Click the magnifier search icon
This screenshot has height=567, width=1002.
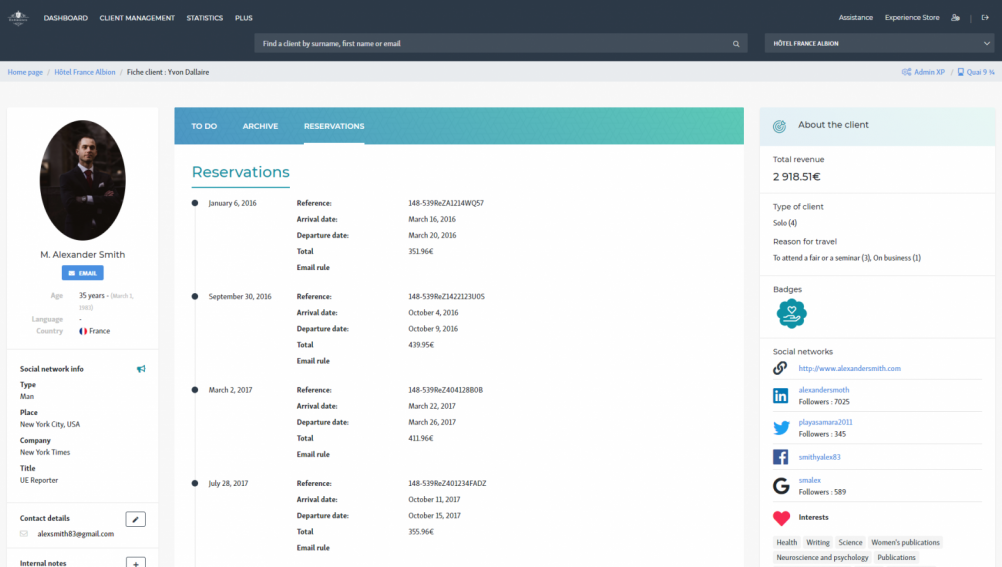point(736,44)
